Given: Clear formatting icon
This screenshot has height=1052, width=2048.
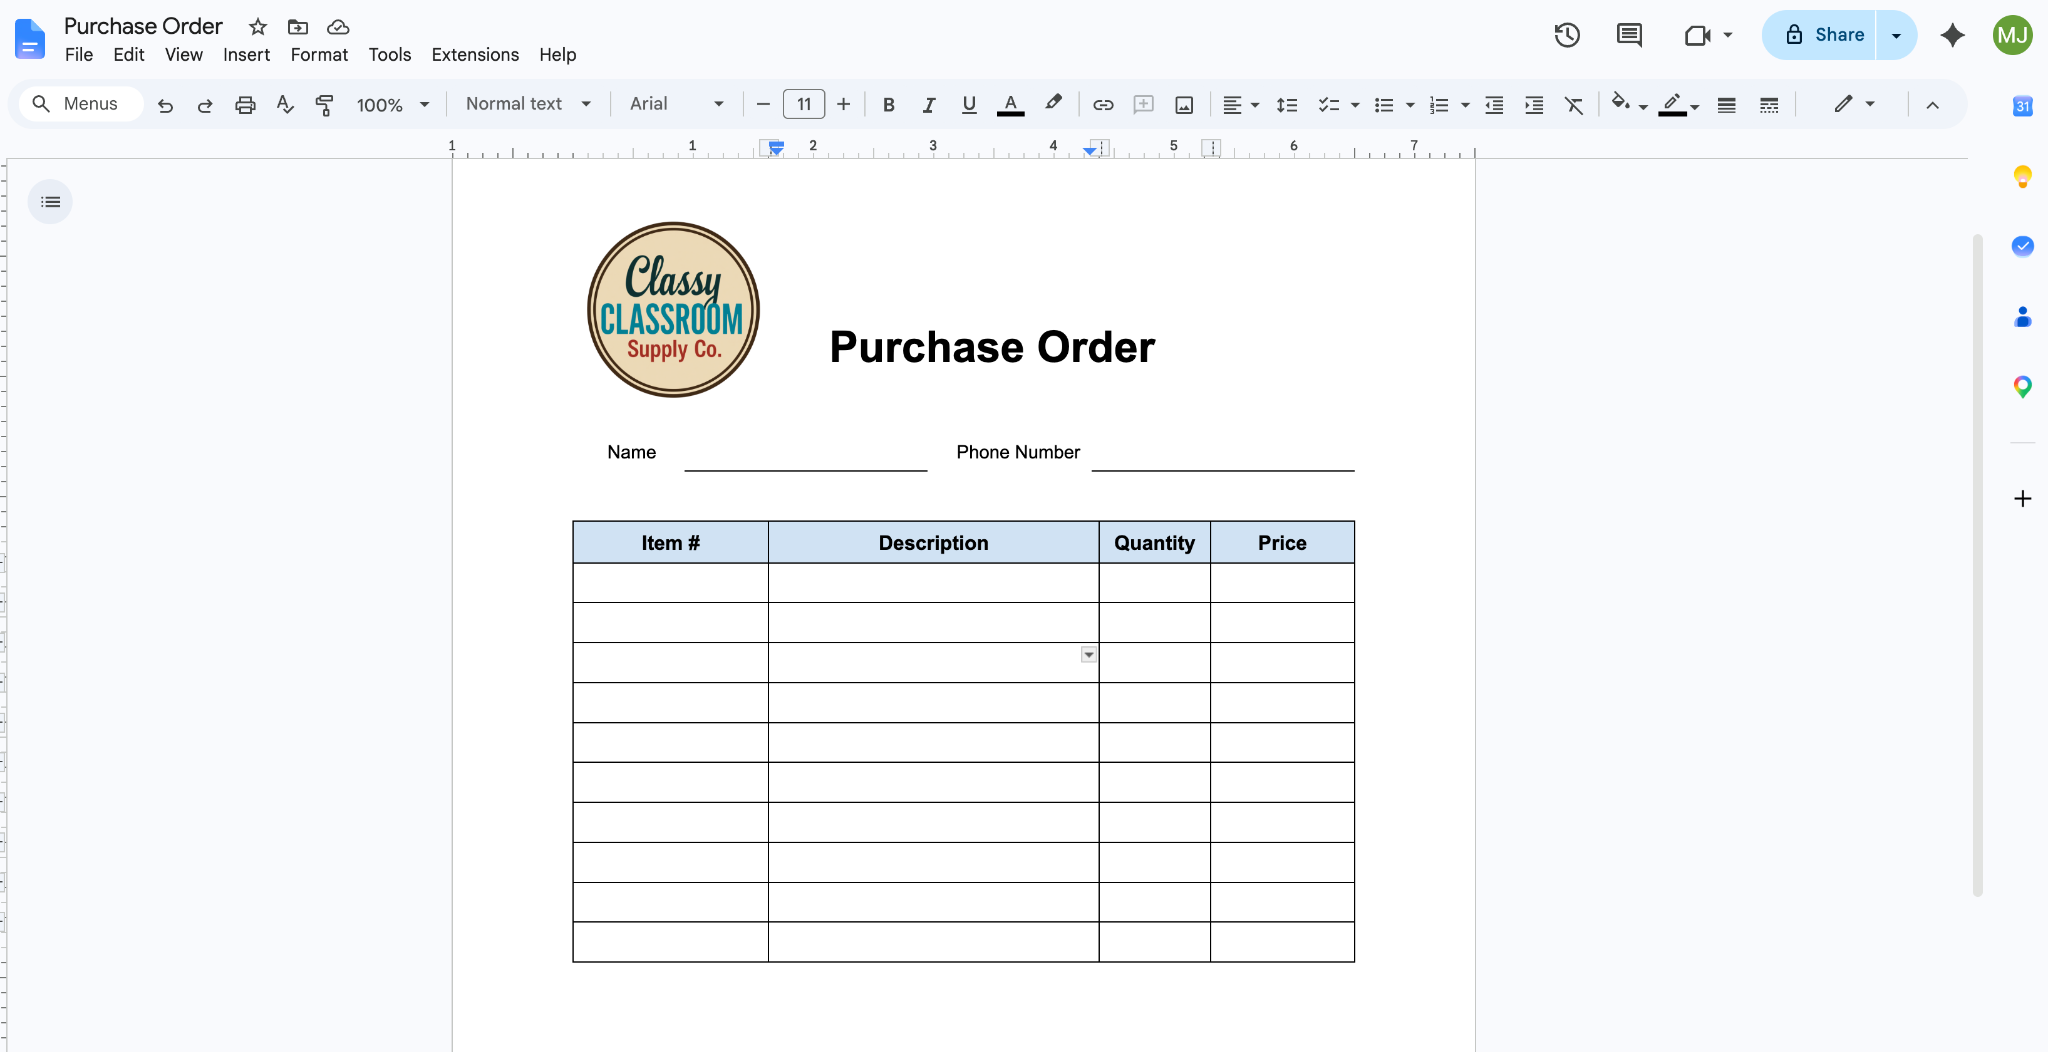Looking at the screenshot, I should pyautogui.click(x=1574, y=105).
